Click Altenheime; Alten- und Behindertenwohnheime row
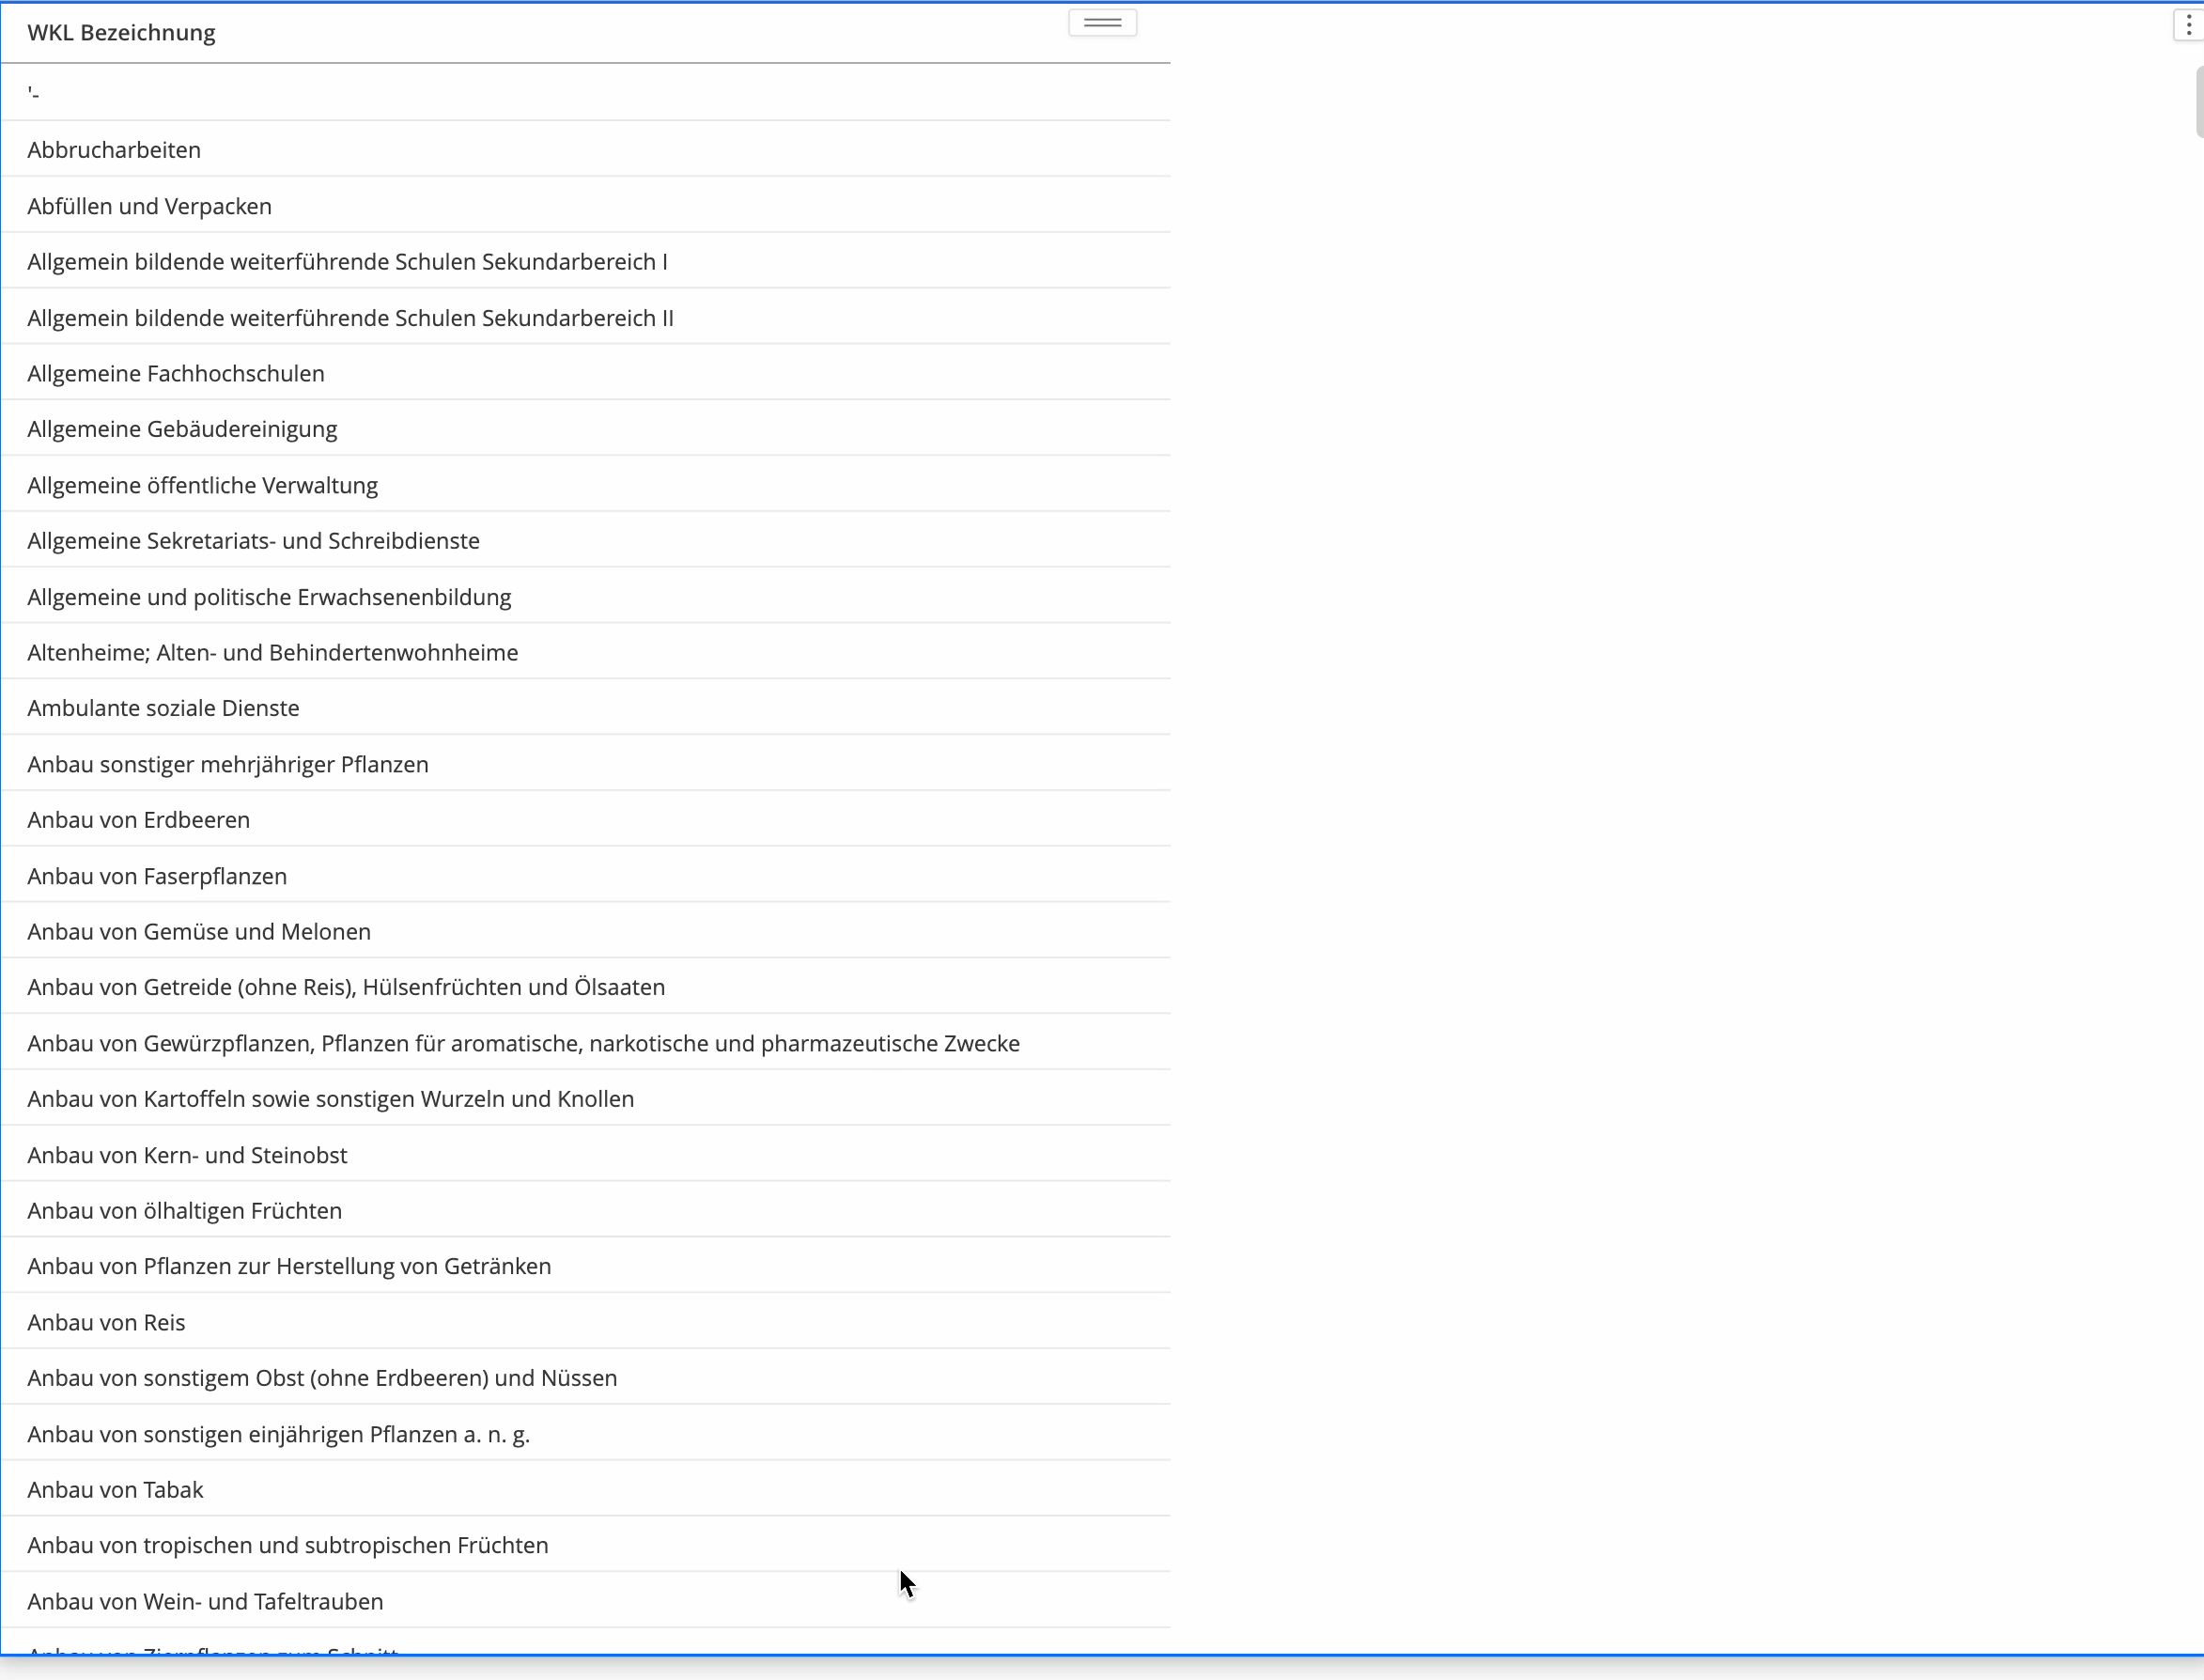Image resolution: width=2204 pixels, height=1680 pixels. (x=272, y=653)
